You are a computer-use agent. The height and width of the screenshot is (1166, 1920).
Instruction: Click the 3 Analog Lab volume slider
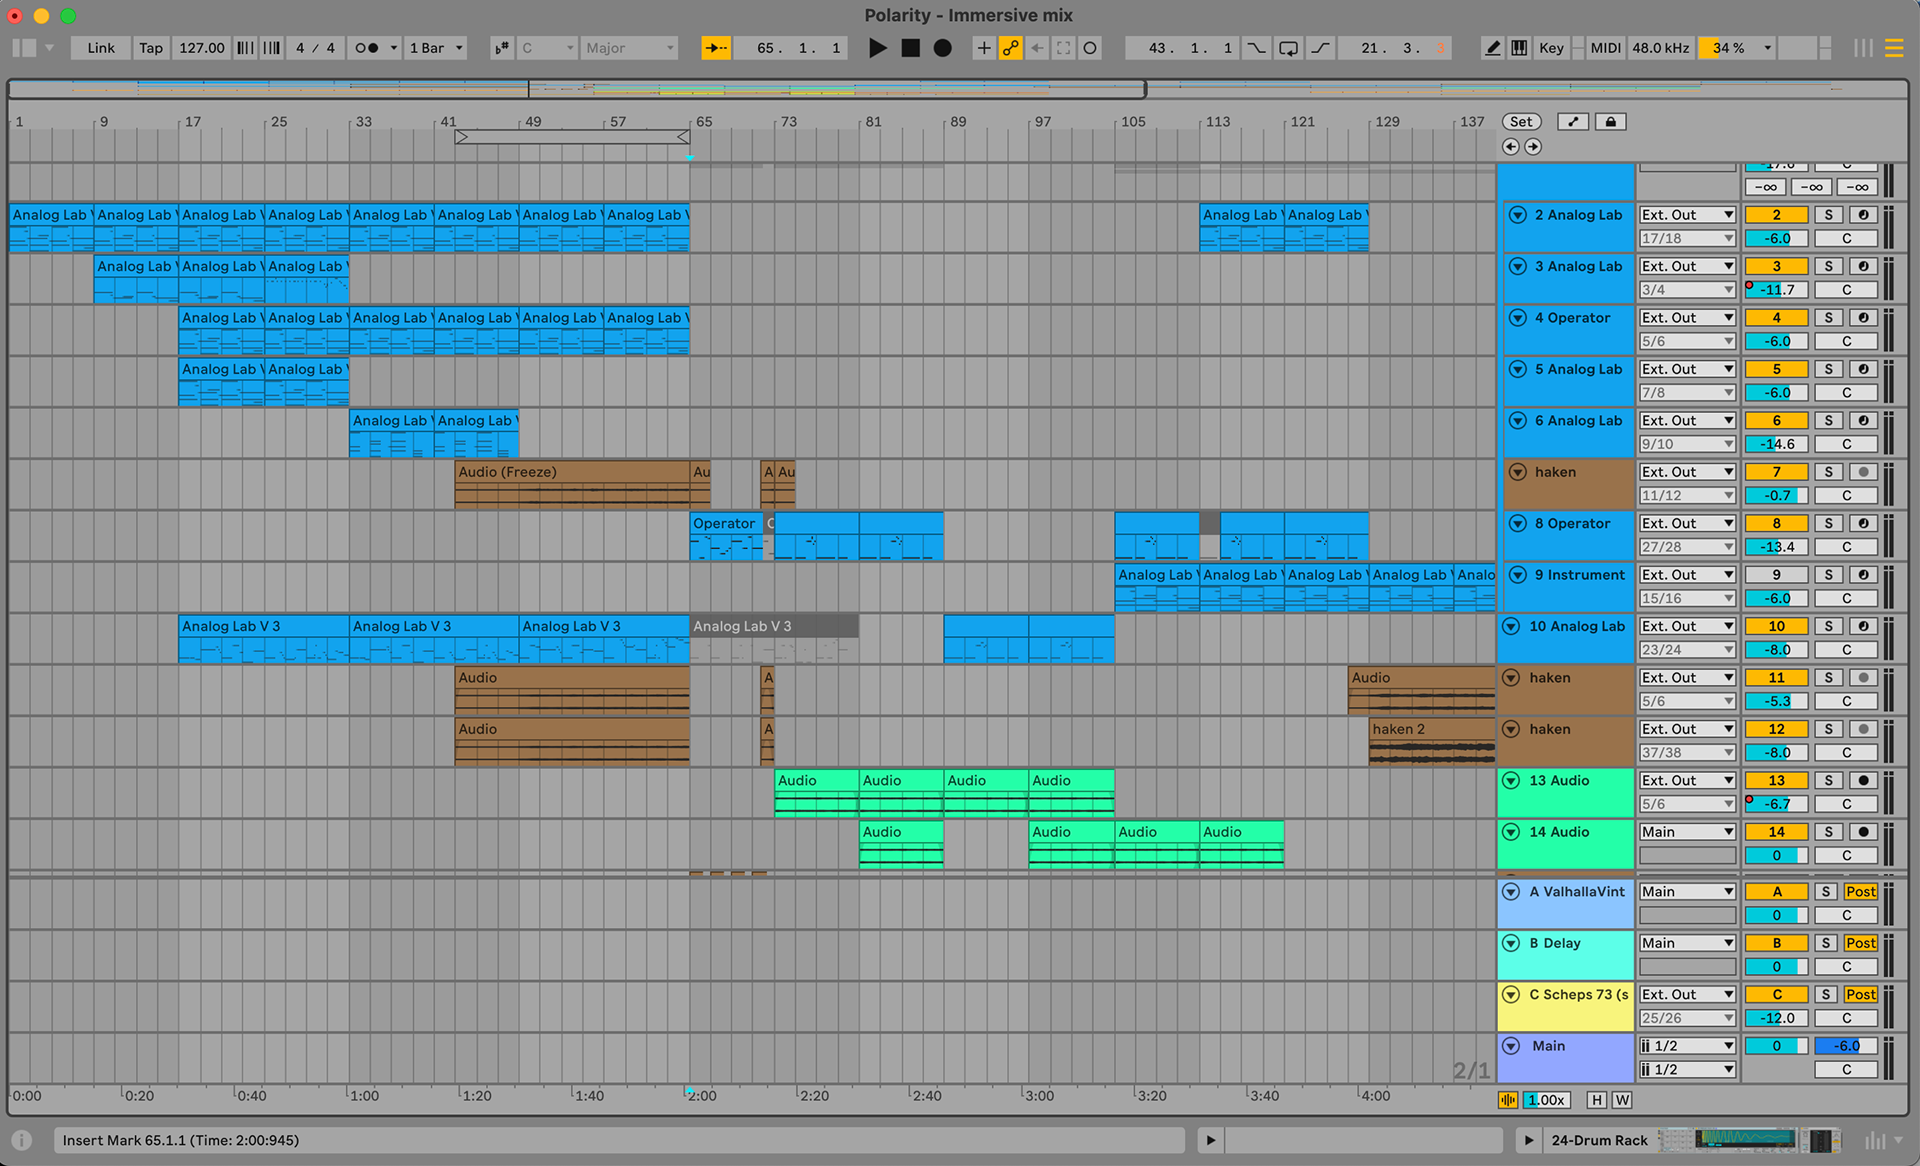tap(1776, 290)
